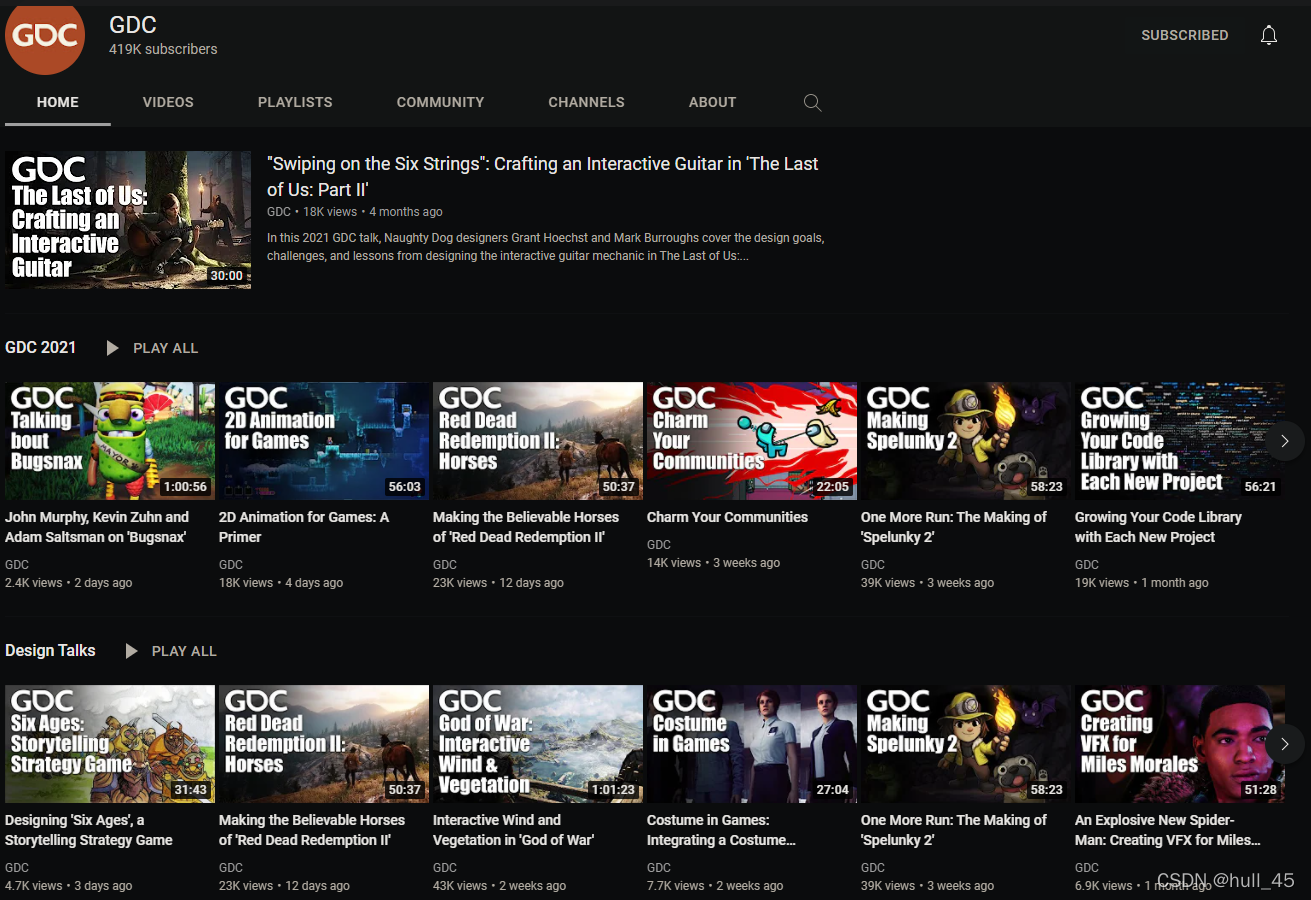The image size is (1311, 900).
Task: Go to the CHANNELS tab
Action: tap(586, 102)
